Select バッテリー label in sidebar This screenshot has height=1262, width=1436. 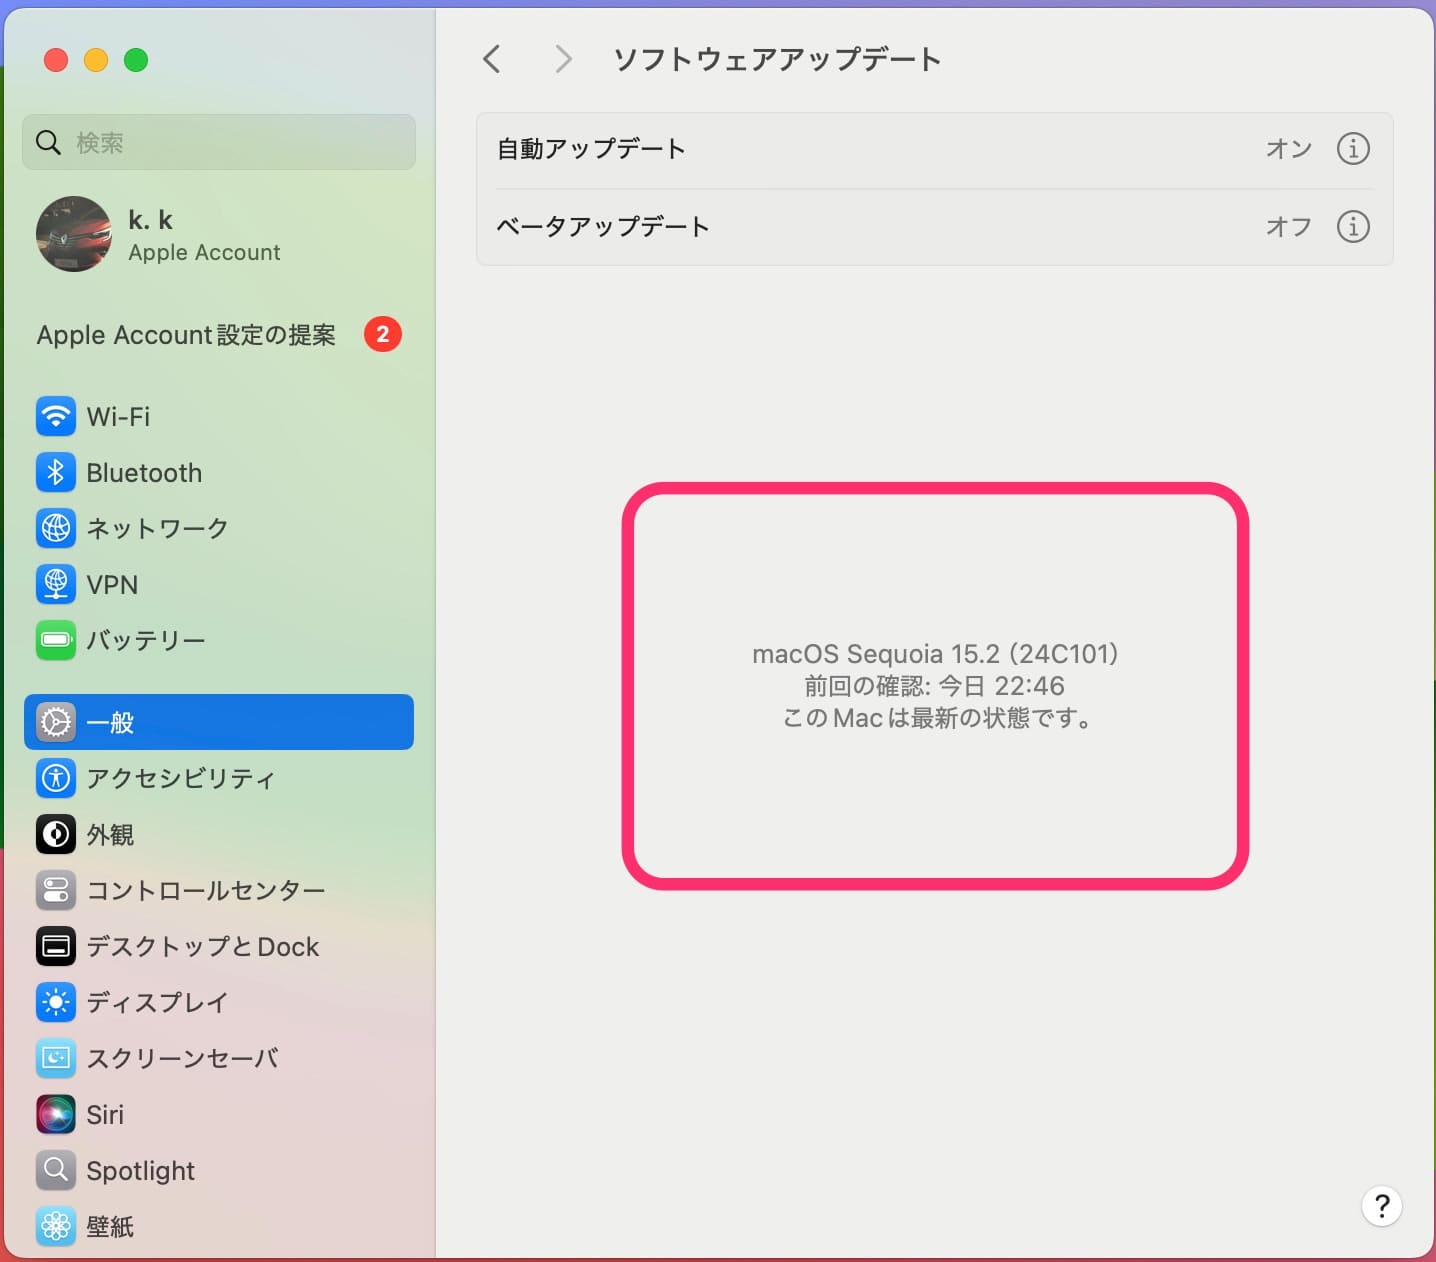146,640
